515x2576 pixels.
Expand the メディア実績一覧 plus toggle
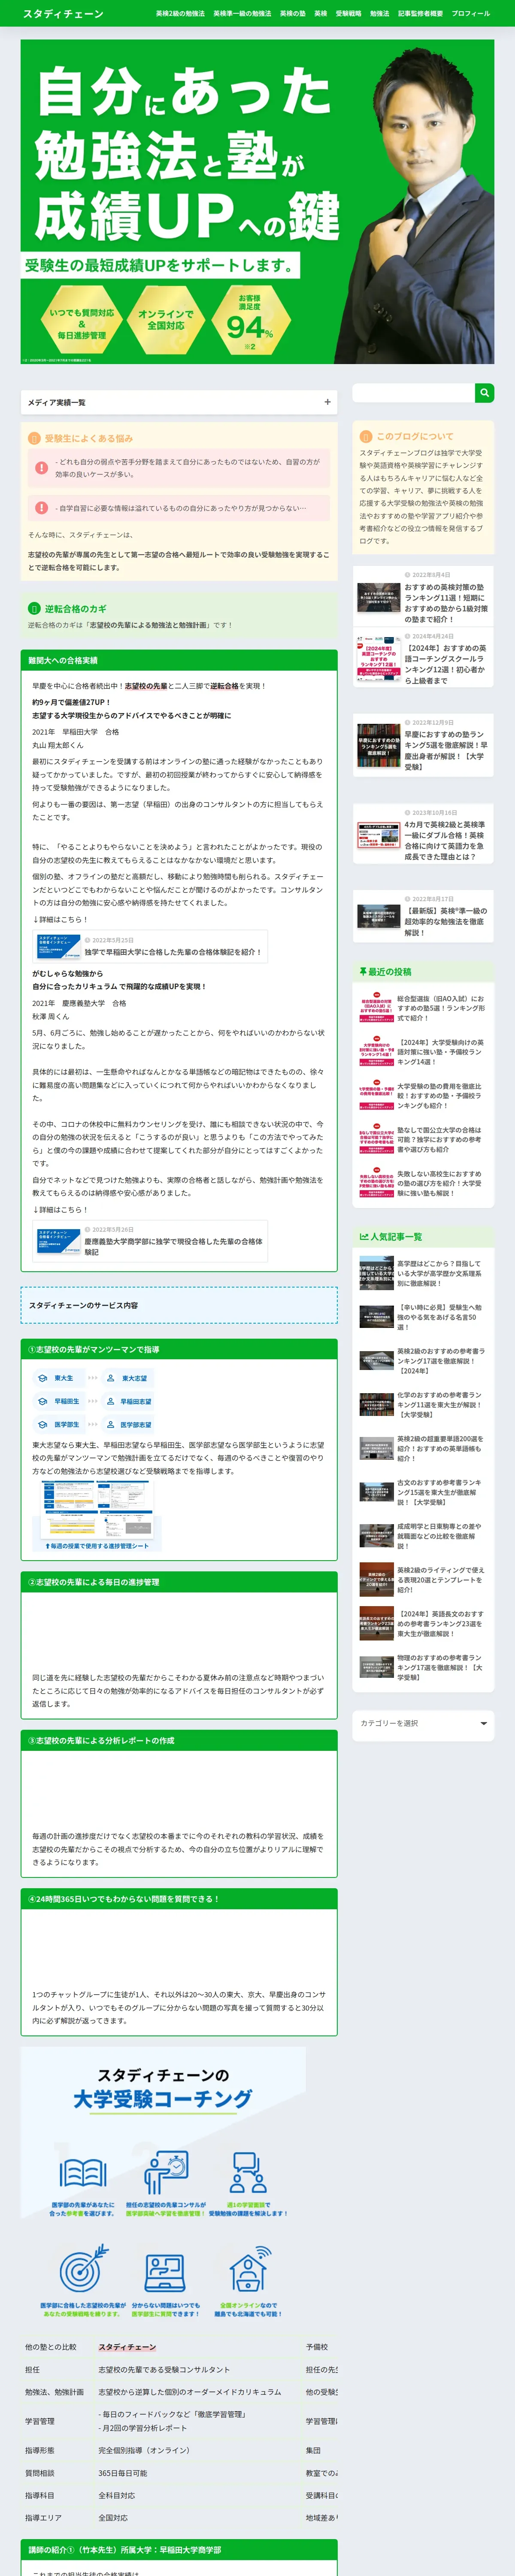tap(327, 402)
